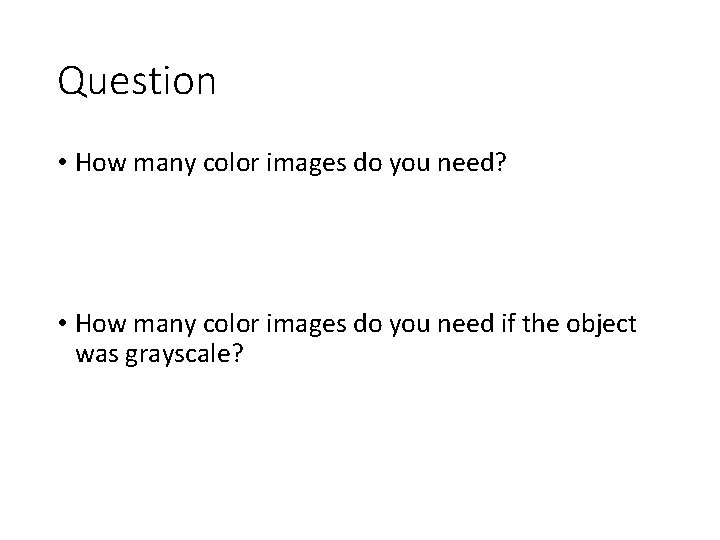Click the word 'do' in first bullet
The image size is (720, 540).
pyautogui.click(x=368, y=162)
